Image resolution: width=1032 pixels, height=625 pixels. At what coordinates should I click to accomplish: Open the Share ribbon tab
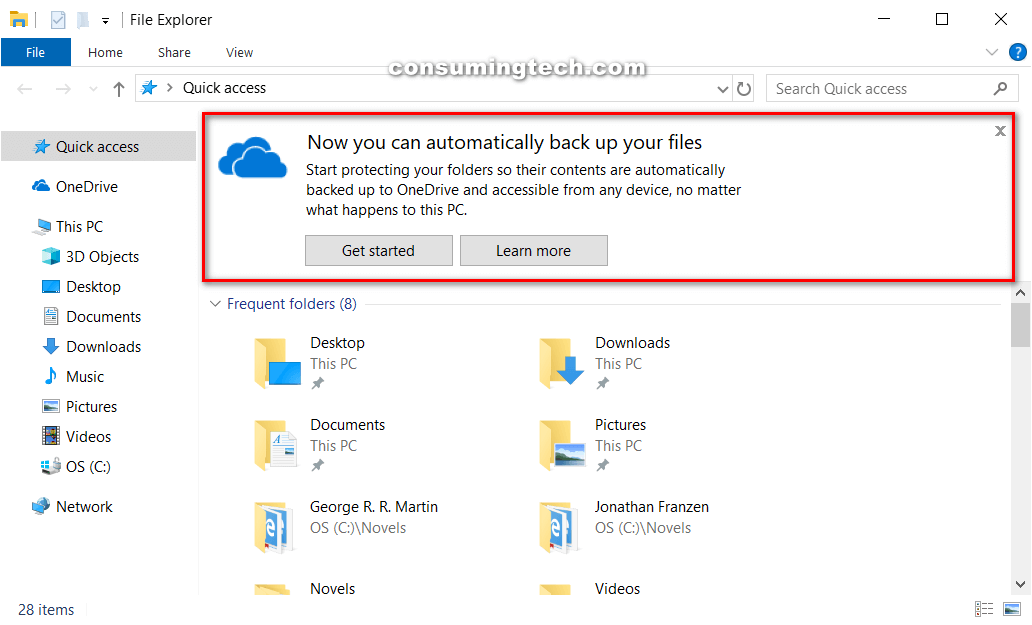(x=173, y=52)
